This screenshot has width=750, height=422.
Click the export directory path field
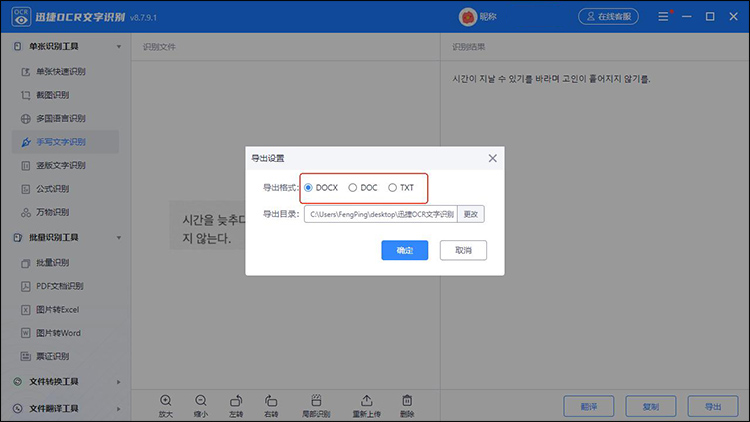point(381,214)
